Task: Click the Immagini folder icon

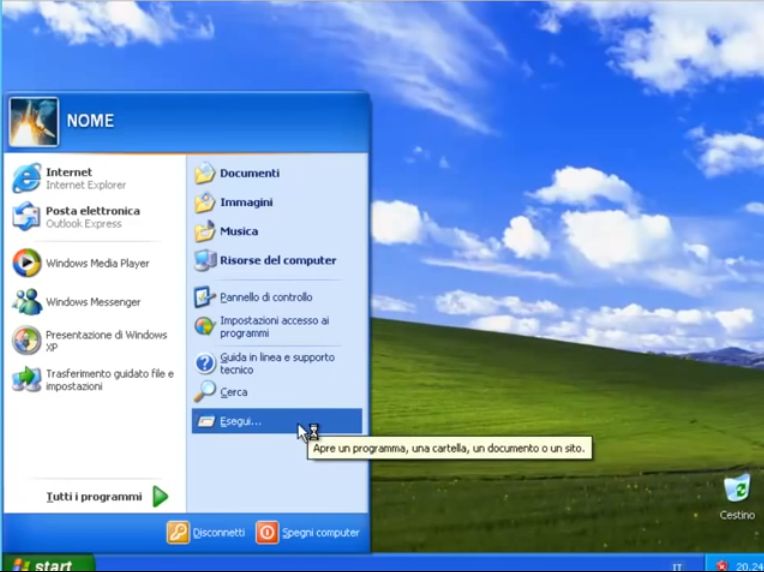Action: [205, 203]
